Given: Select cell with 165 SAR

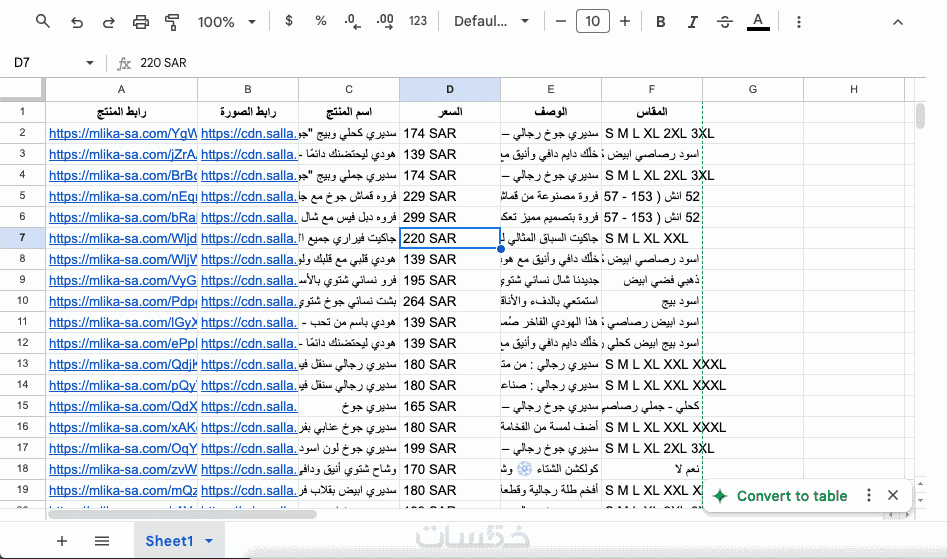Looking at the screenshot, I should (x=450, y=406).
